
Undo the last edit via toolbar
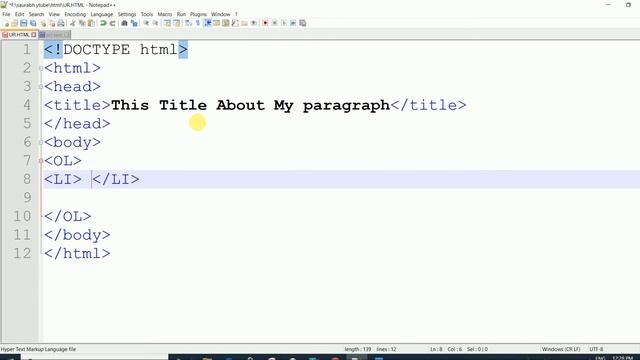[x=103, y=23]
